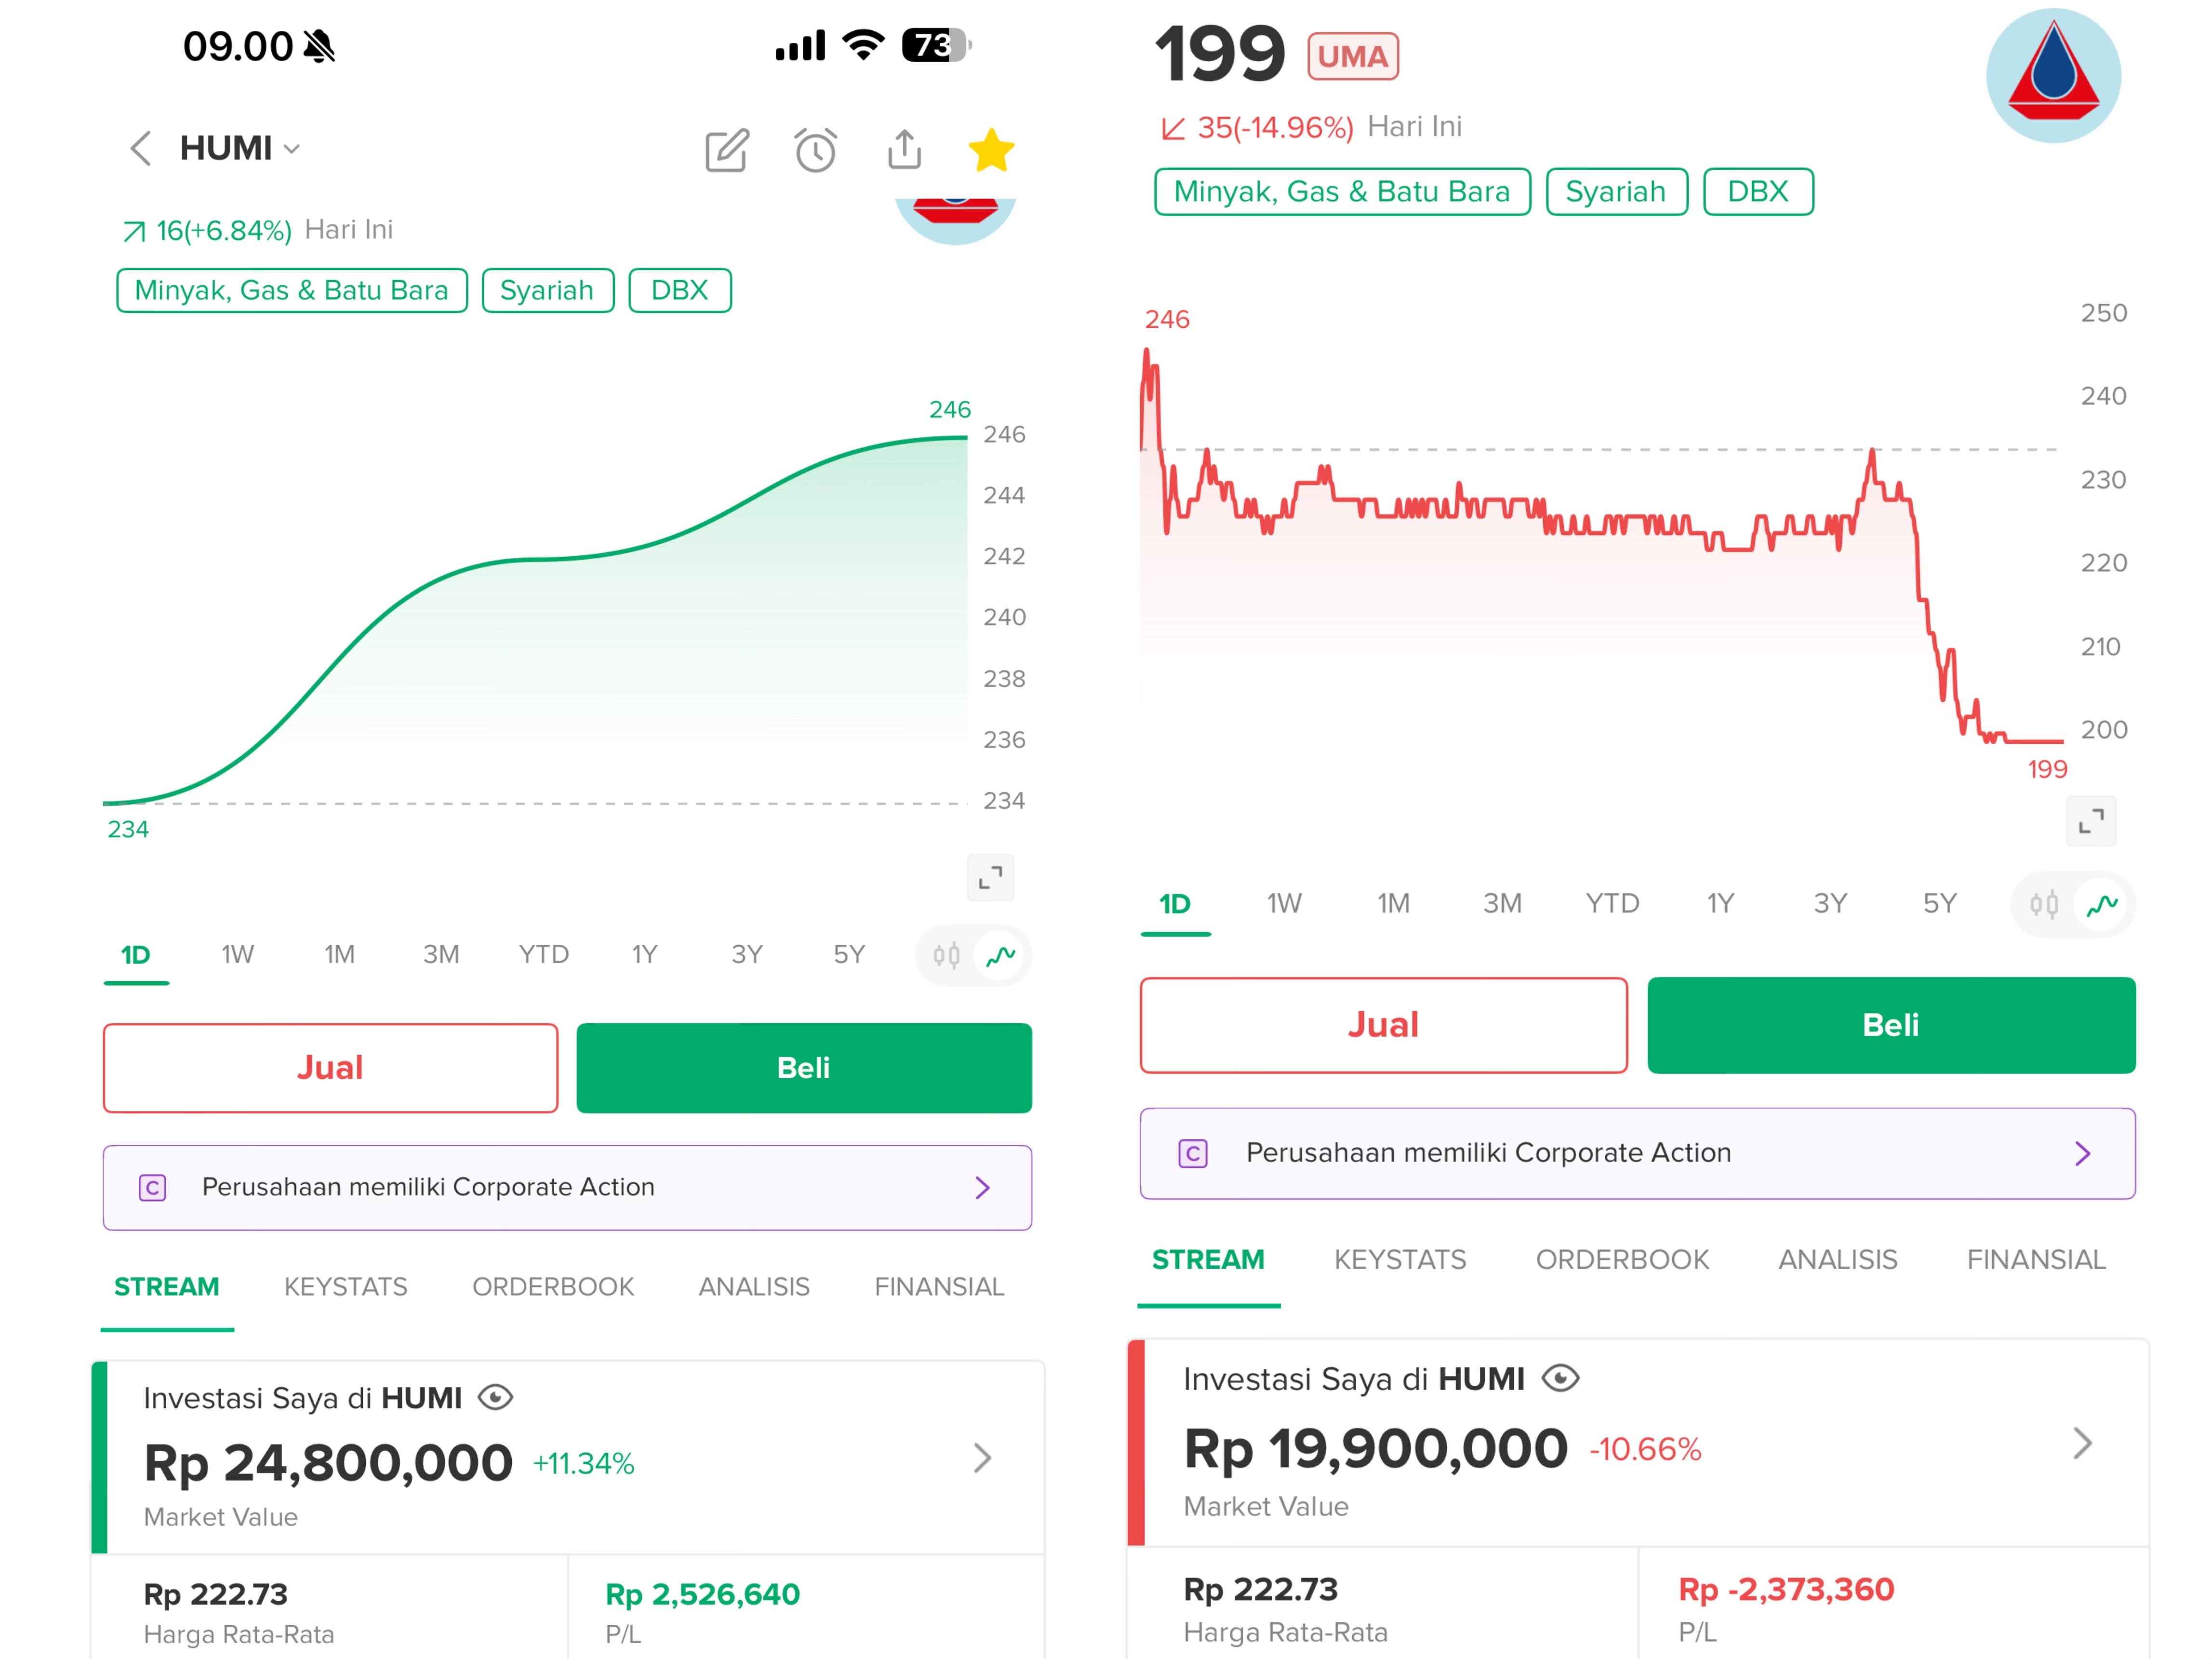Open ORDERBOOK tab on right panel
The image size is (2212, 1659).
pyautogui.click(x=1622, y=1259)
